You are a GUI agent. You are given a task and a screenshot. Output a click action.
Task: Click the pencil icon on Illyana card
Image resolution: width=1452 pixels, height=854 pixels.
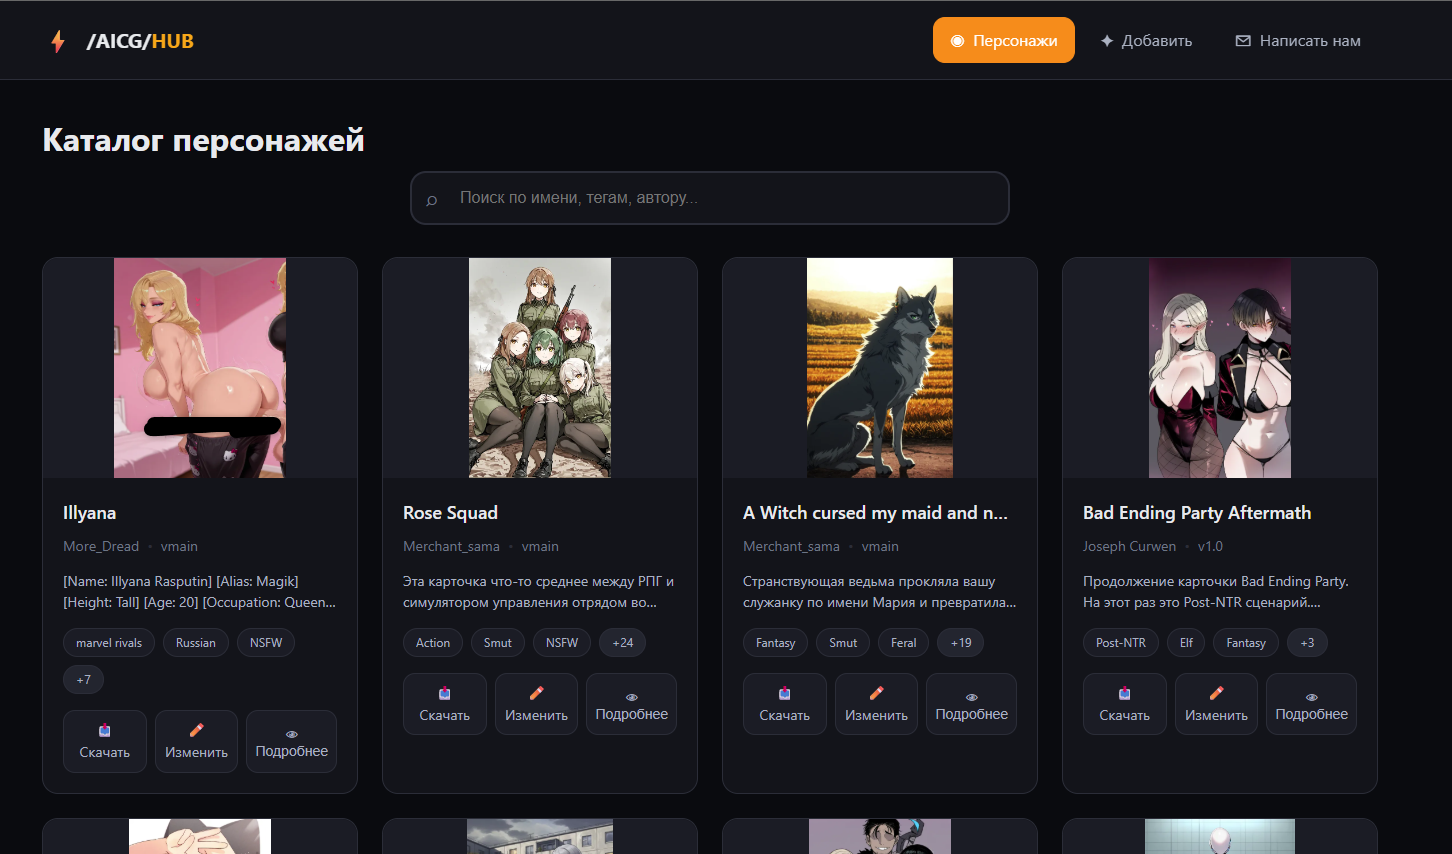pos(196,730)
